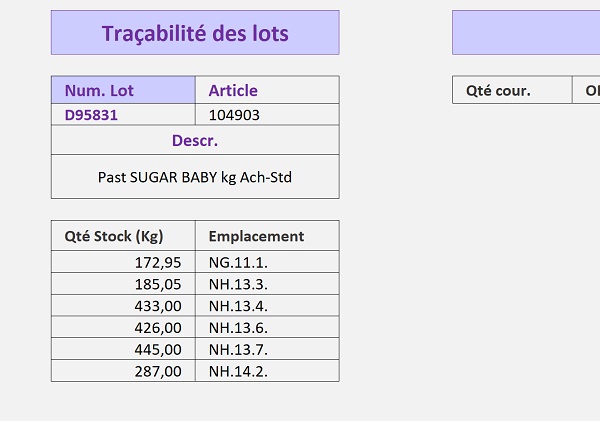This screenshot has height=421, width=600.
Task: Click location NH.13.6. cell
Action: click(267, 328)
